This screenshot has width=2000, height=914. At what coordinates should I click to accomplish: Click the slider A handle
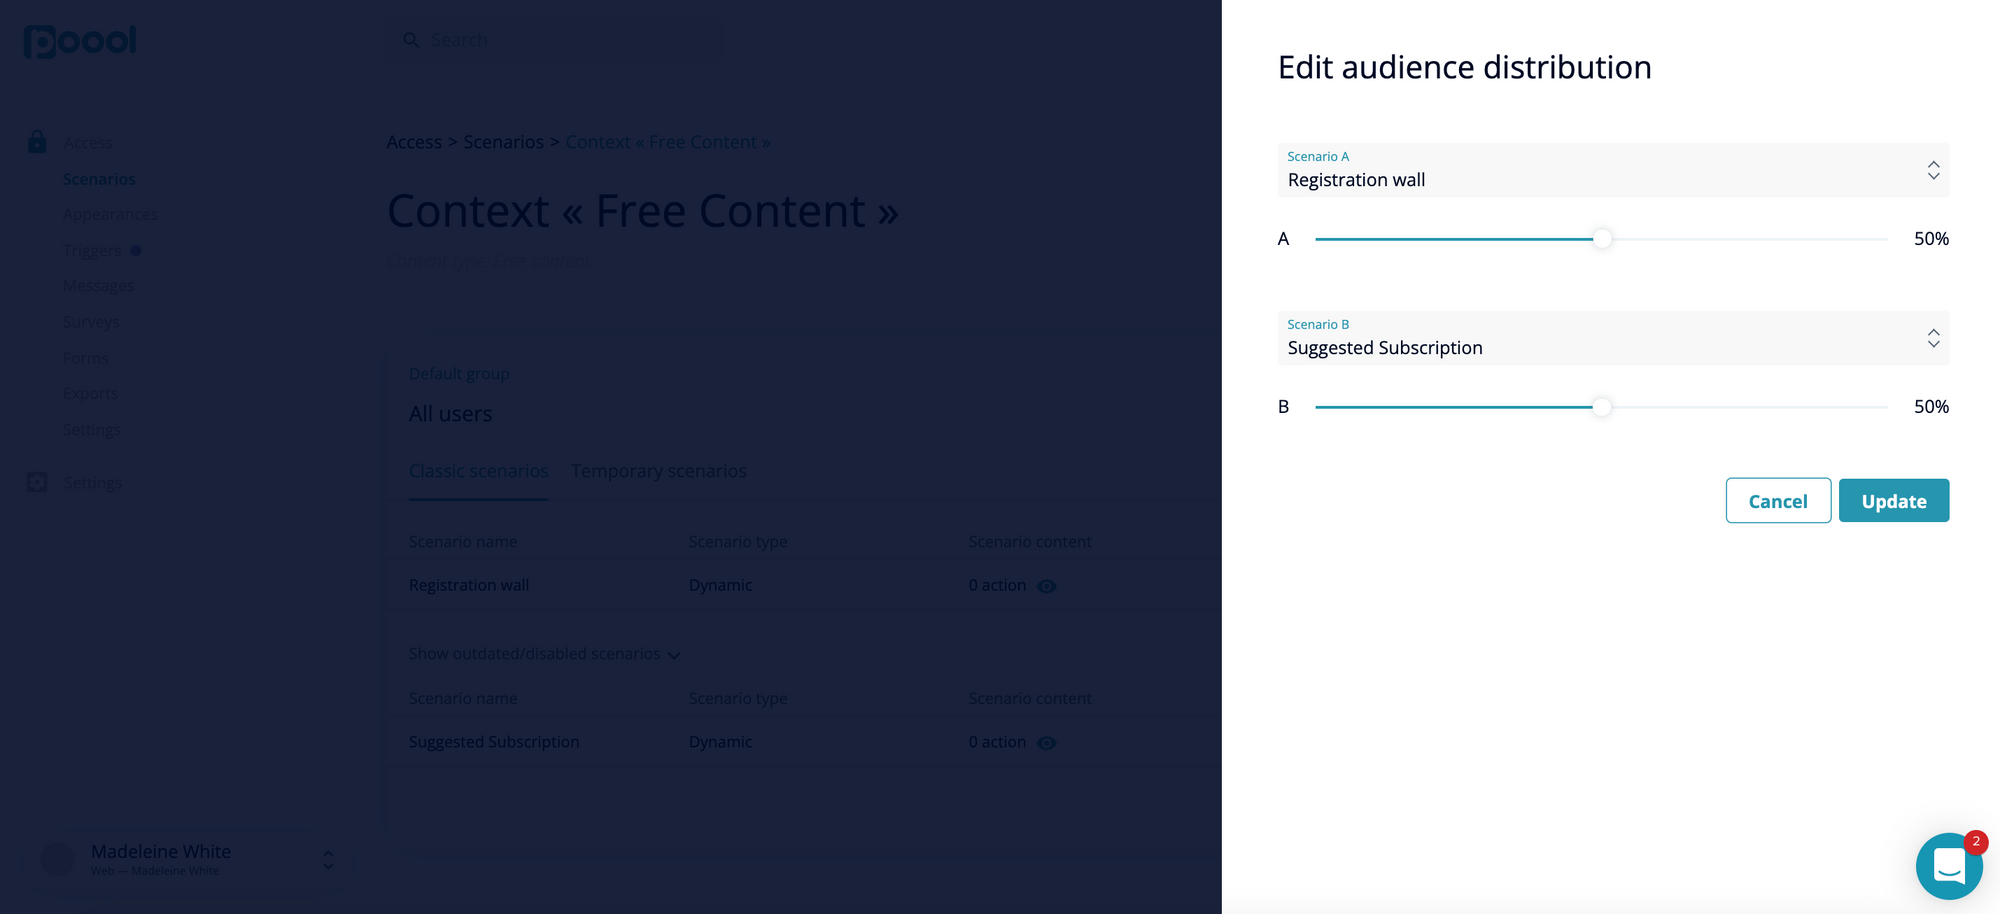coord(1602,239)
